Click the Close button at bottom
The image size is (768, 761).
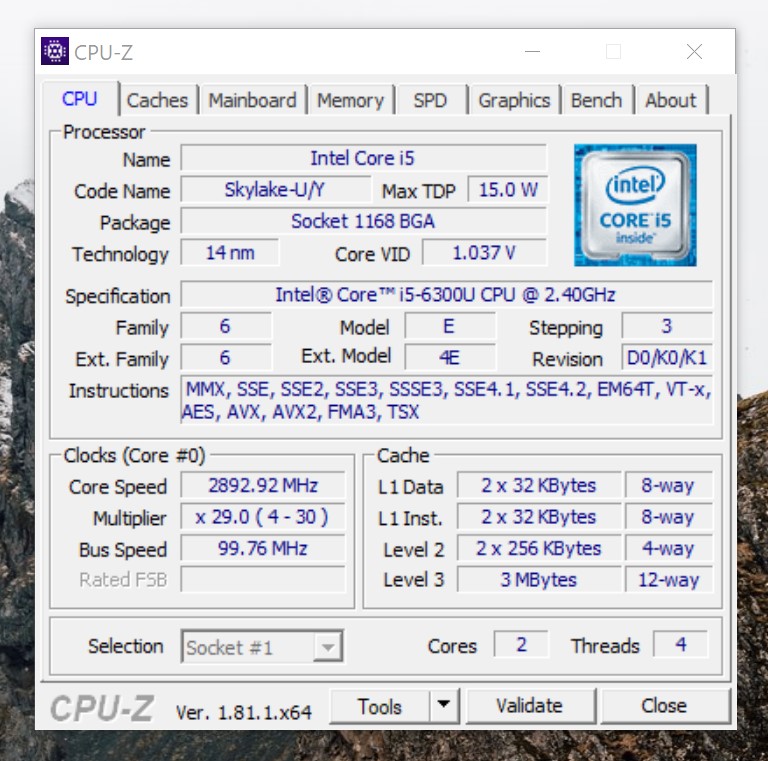(x=665, y=706)
